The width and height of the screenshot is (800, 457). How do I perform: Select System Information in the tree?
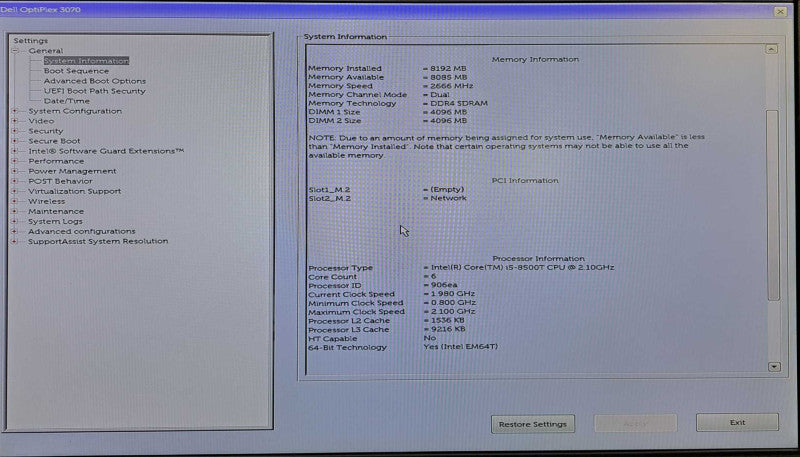86,61
